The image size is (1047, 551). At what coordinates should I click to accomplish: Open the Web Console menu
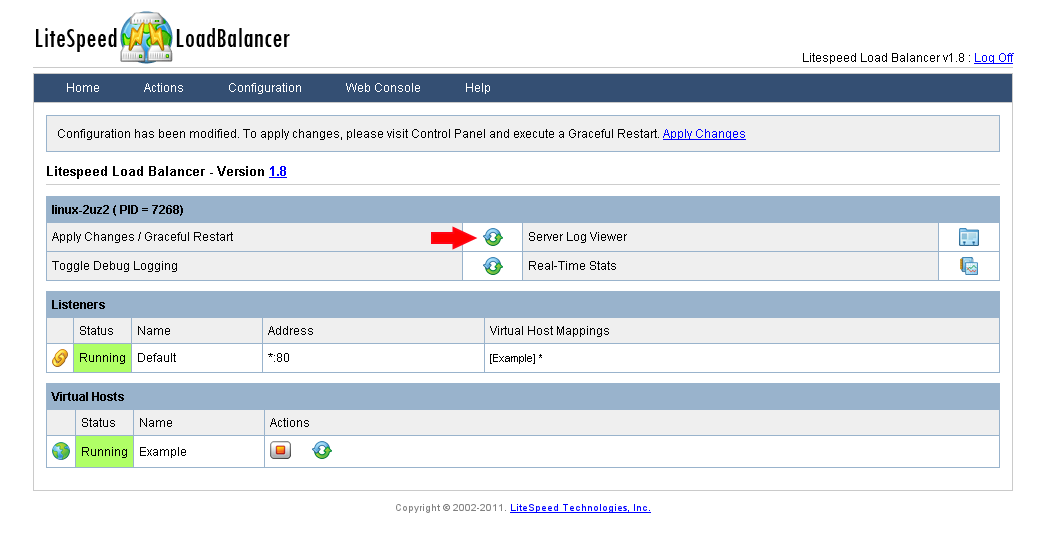[x=383, y=87]
